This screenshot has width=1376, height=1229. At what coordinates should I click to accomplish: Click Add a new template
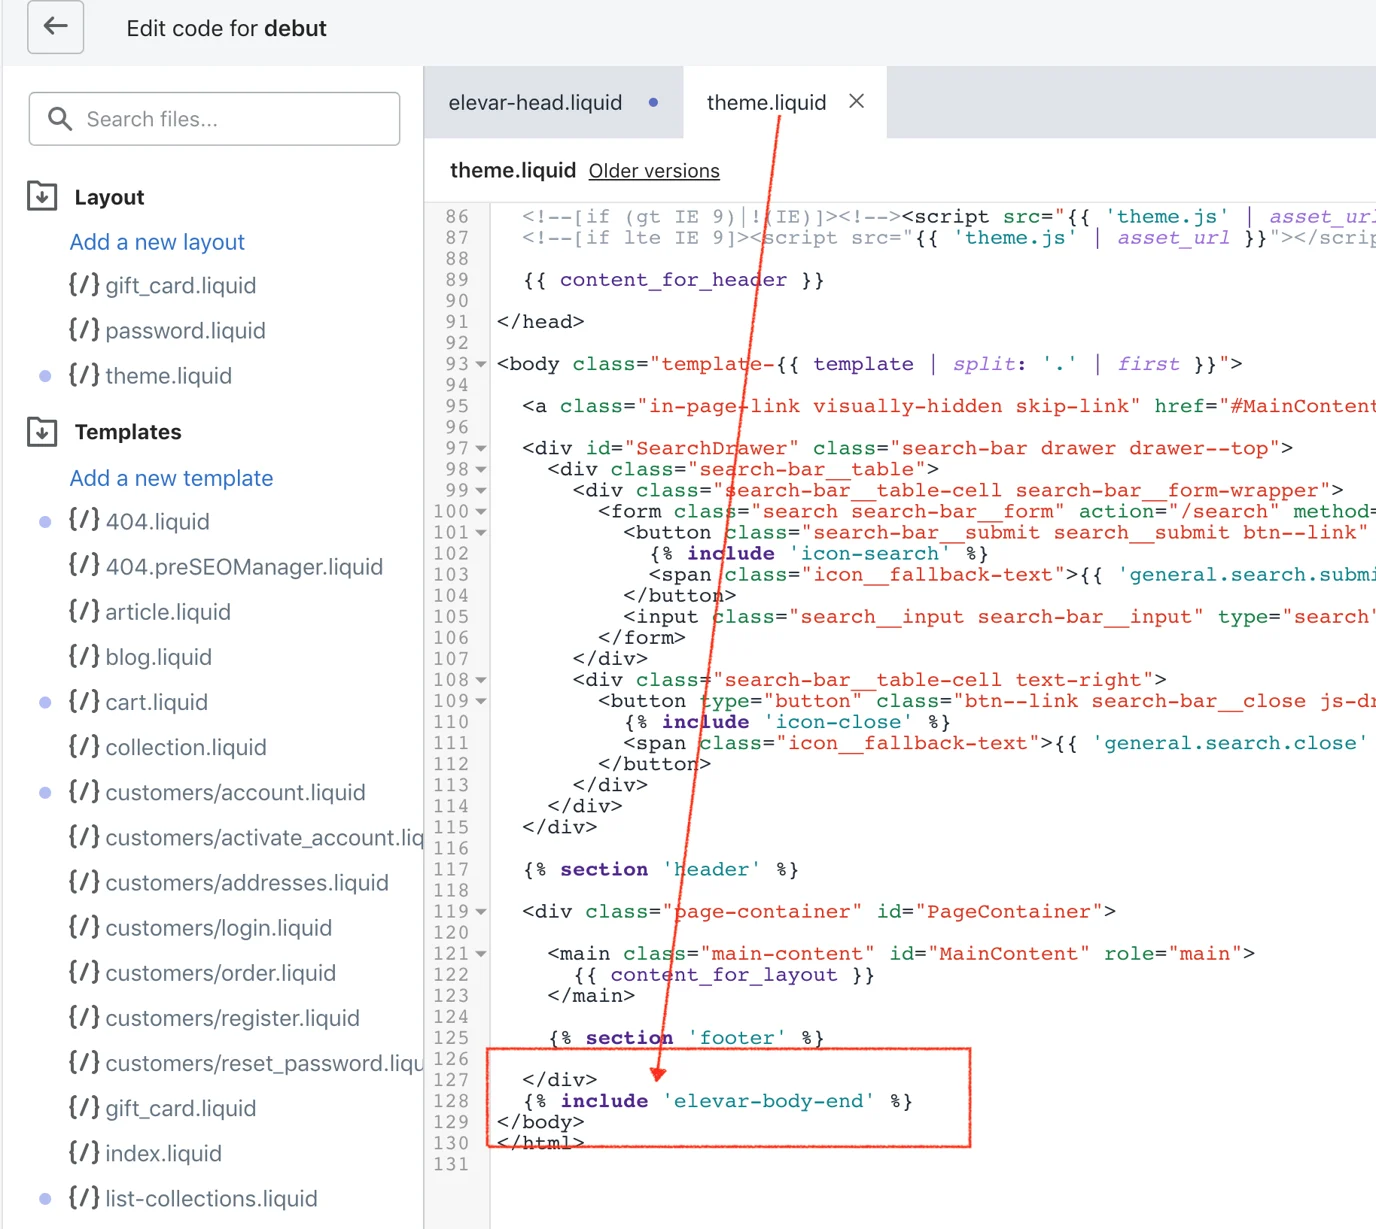[x=171, y=478]
